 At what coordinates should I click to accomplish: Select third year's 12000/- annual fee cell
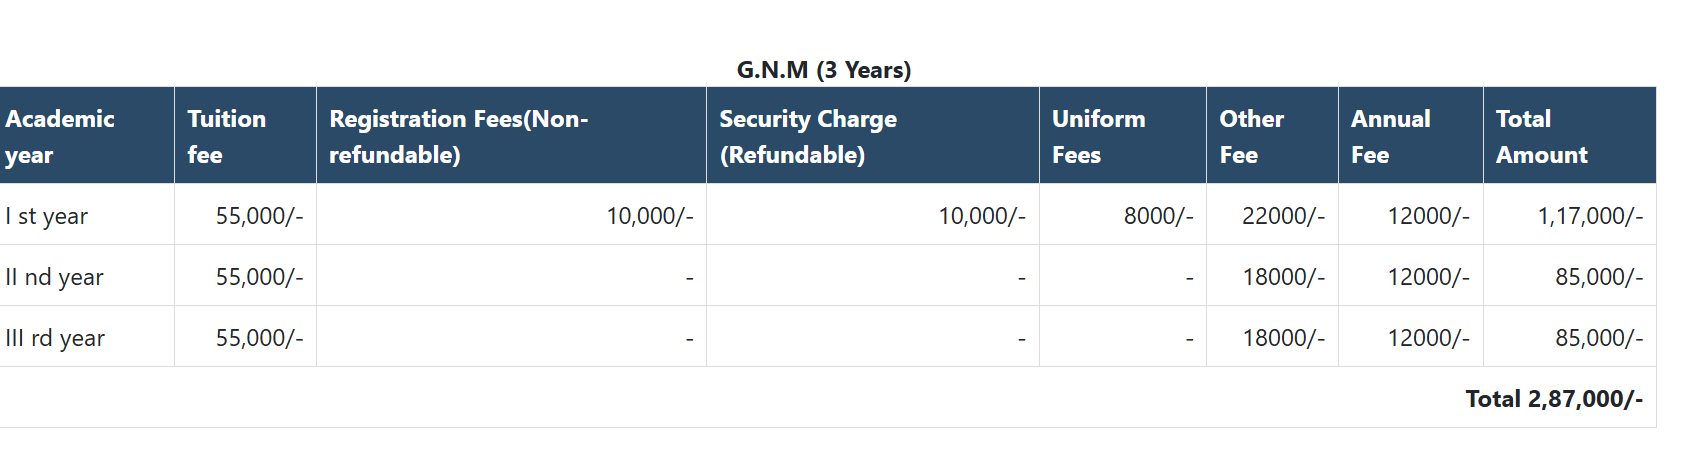click(x=1428, y=338)
